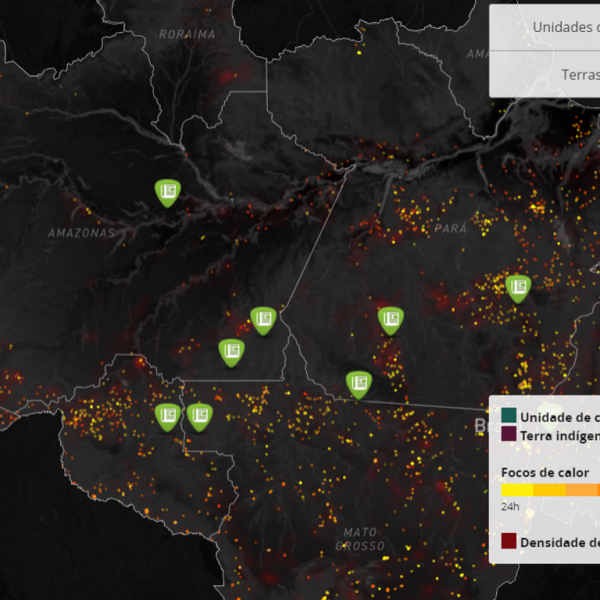Click the Roraima state label on the map
This screenshot has width=600, height=600.
tap(187, 34)
